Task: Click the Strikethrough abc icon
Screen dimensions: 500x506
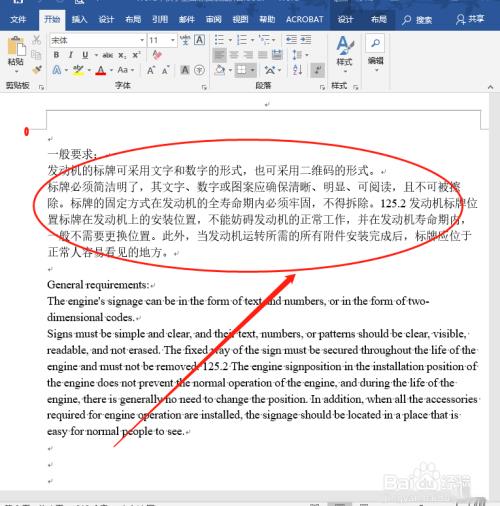Action: point(107,55)
